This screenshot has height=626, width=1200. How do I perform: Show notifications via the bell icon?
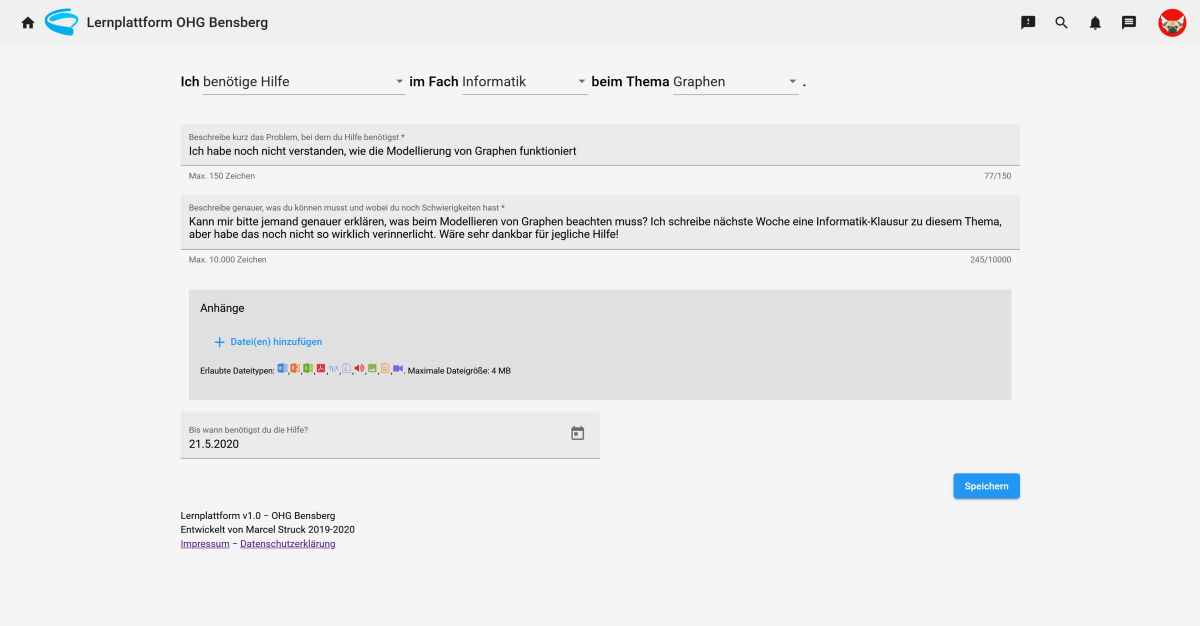(x=1095, y=22)
